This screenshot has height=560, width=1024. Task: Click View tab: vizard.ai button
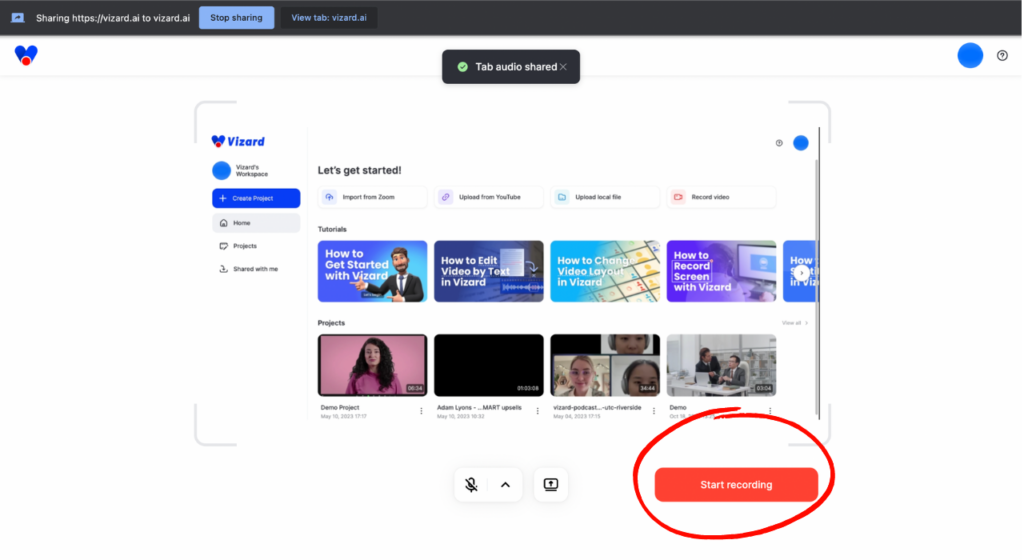coord(328,18)
